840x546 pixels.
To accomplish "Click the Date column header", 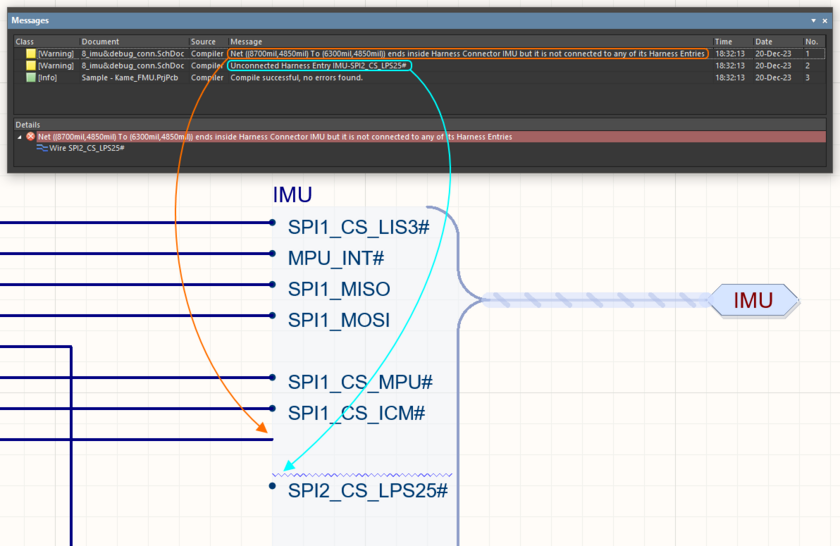I will click(x=764, y=41).
